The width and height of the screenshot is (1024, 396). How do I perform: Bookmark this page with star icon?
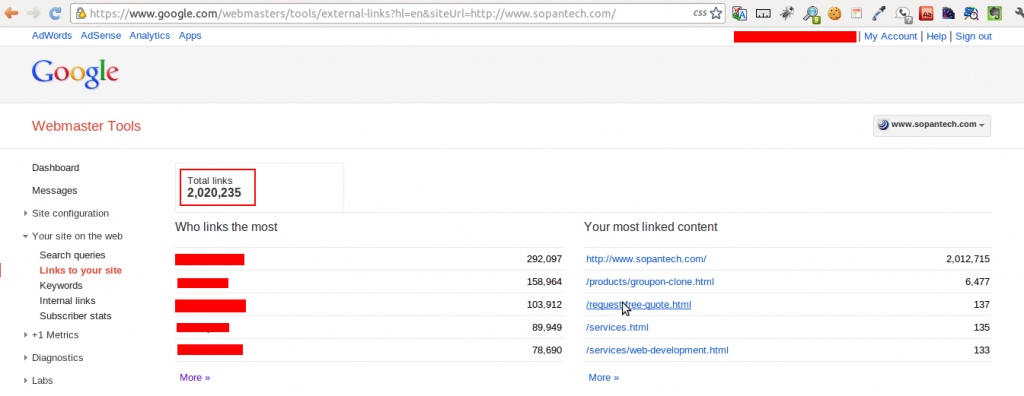coord(716,13)
